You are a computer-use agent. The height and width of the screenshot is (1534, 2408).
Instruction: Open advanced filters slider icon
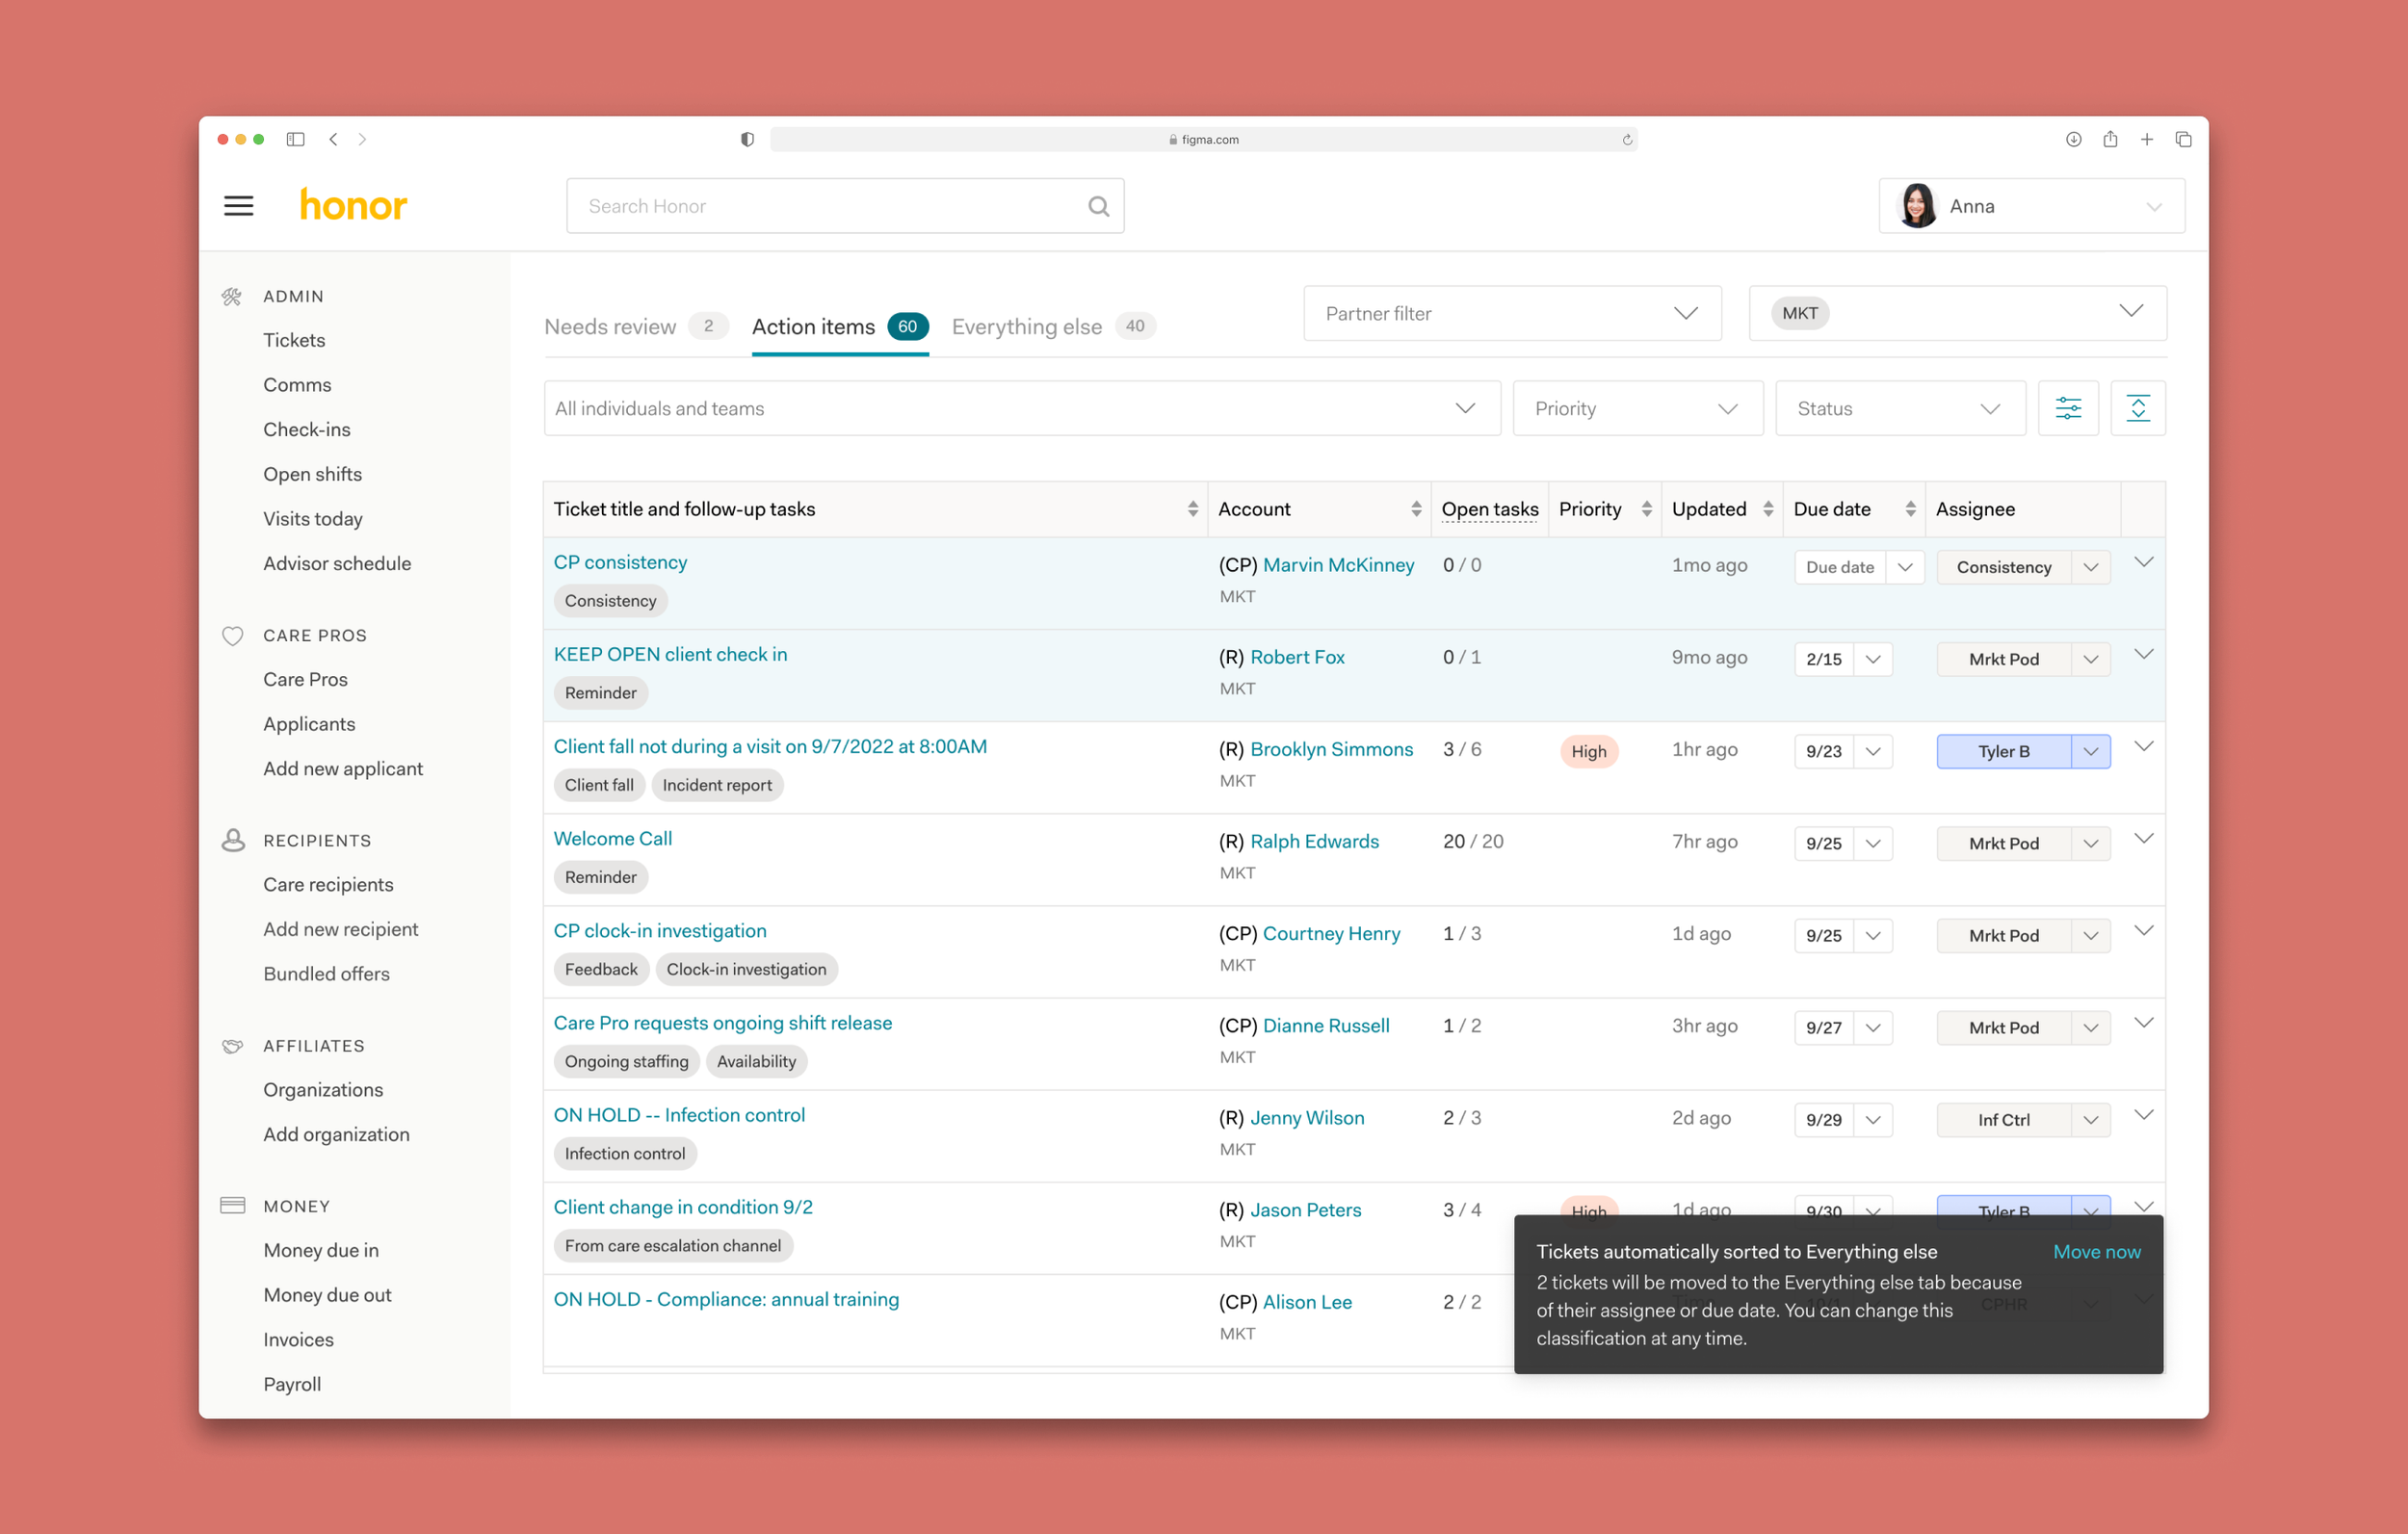(2068, 408)
